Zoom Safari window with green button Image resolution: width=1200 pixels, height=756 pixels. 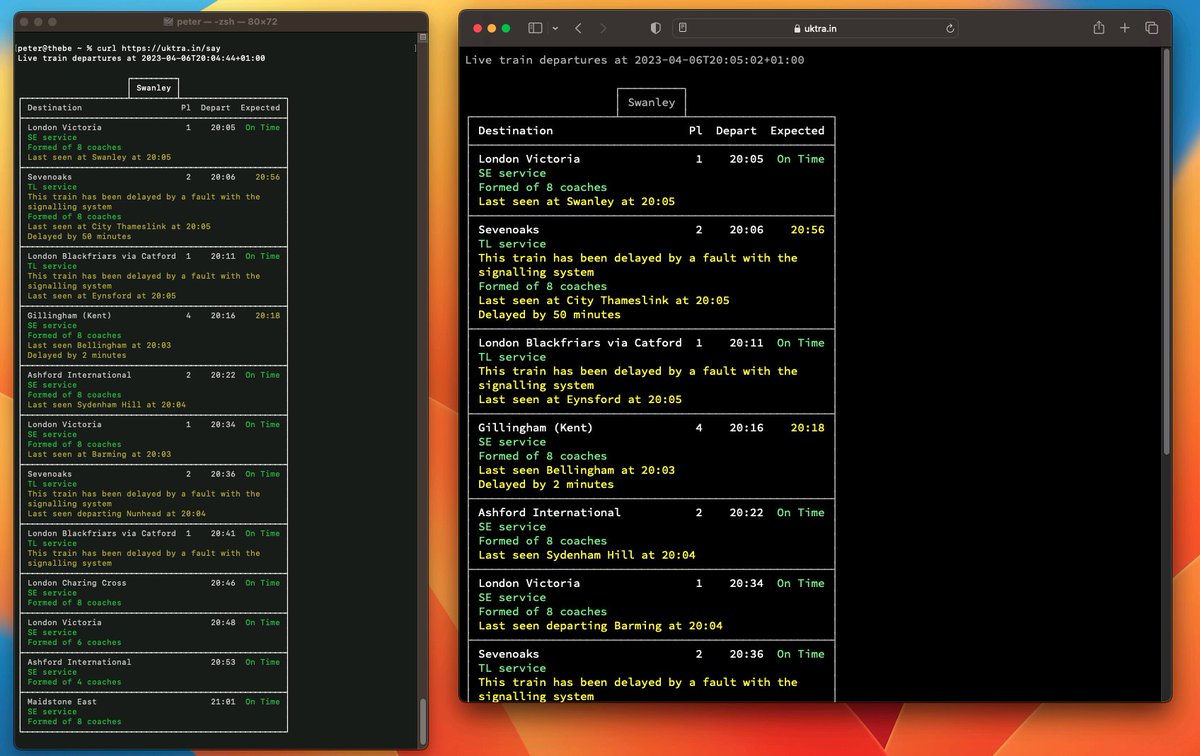pos(505,29)
